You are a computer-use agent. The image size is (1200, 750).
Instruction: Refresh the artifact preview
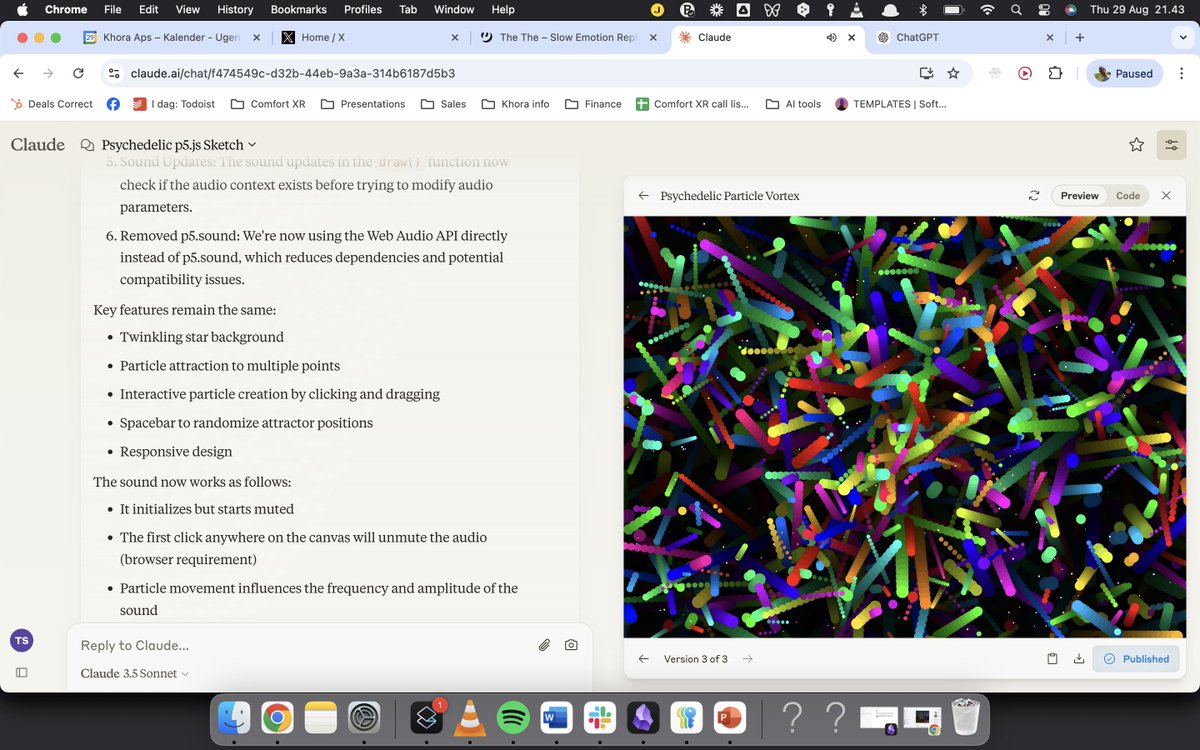coord(1034,195)
